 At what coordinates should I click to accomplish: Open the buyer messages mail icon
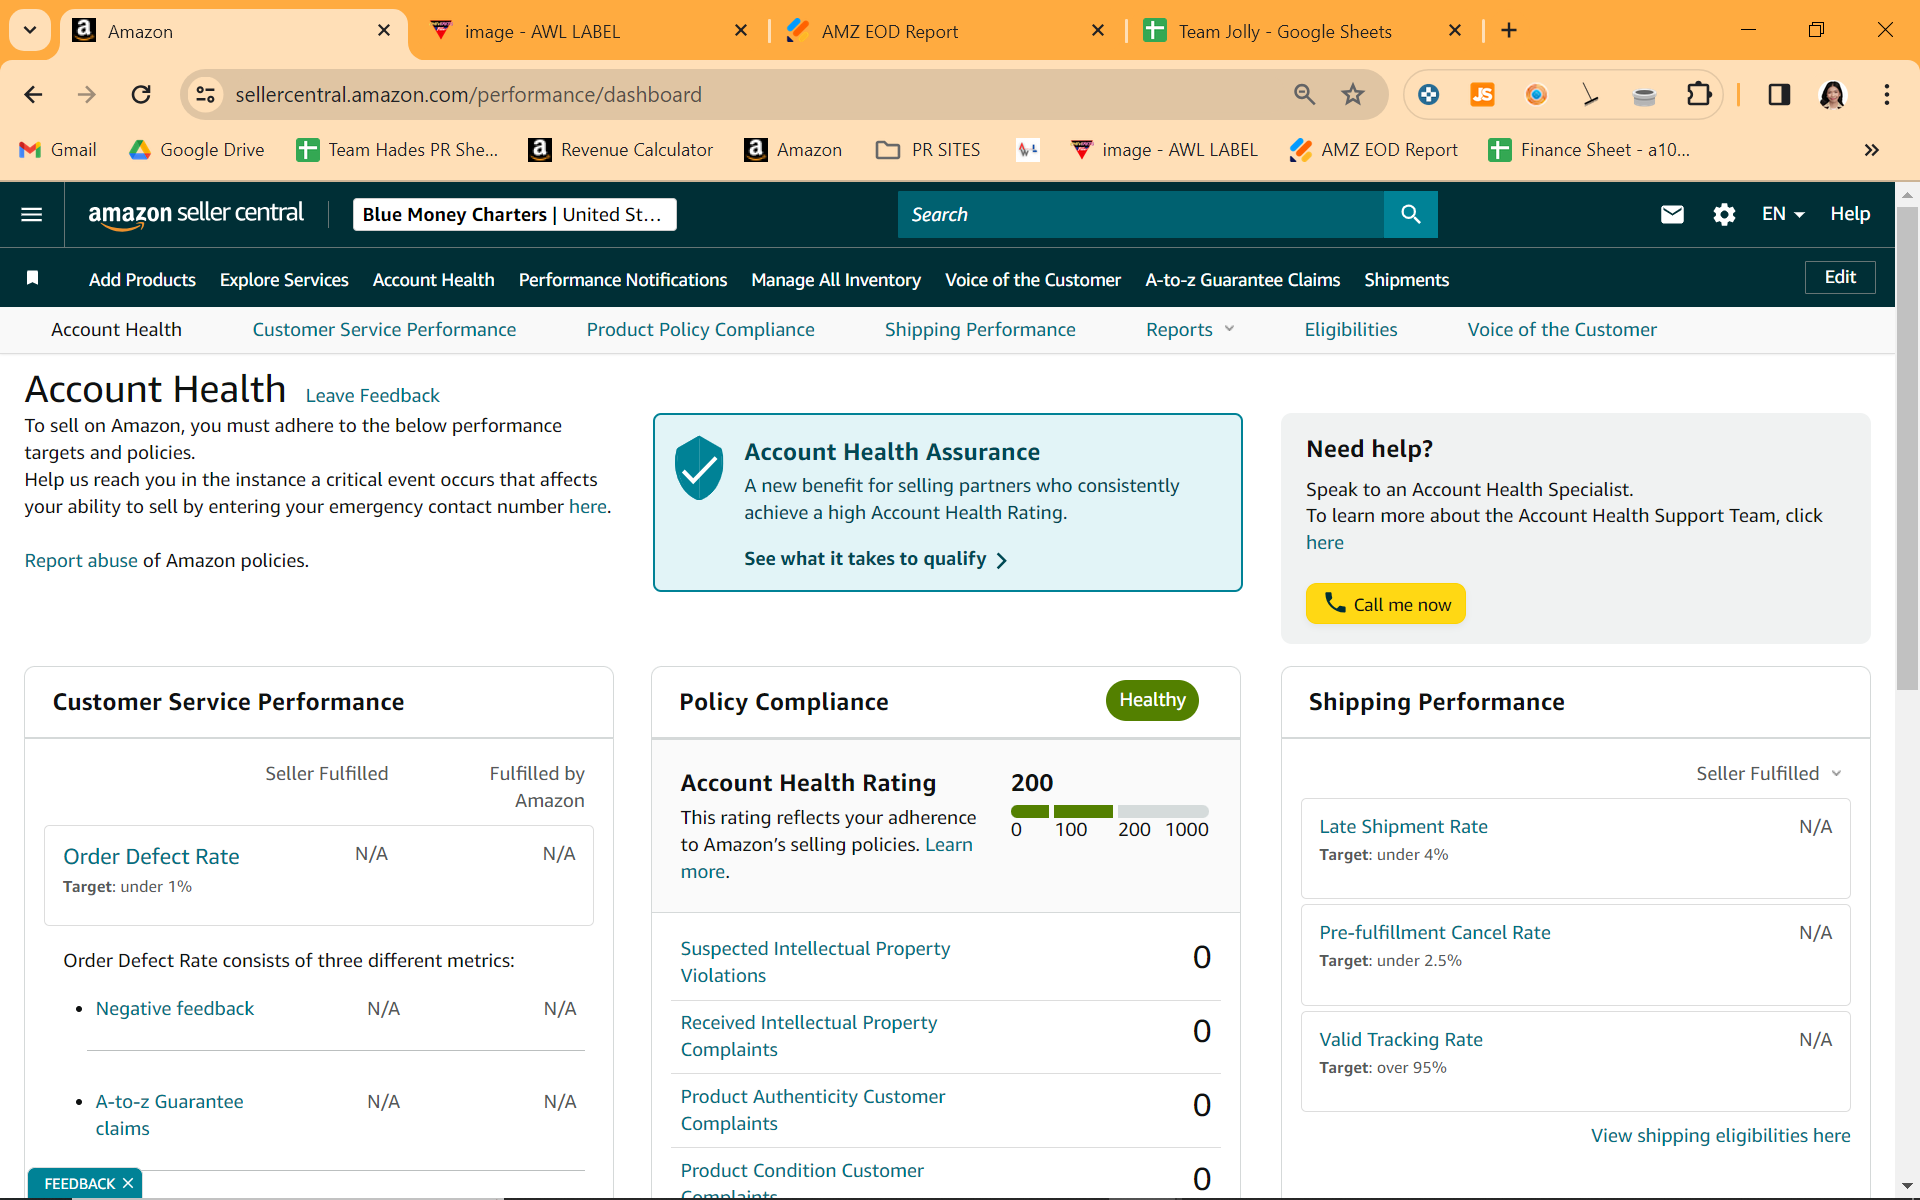[x=1672, y=214]
